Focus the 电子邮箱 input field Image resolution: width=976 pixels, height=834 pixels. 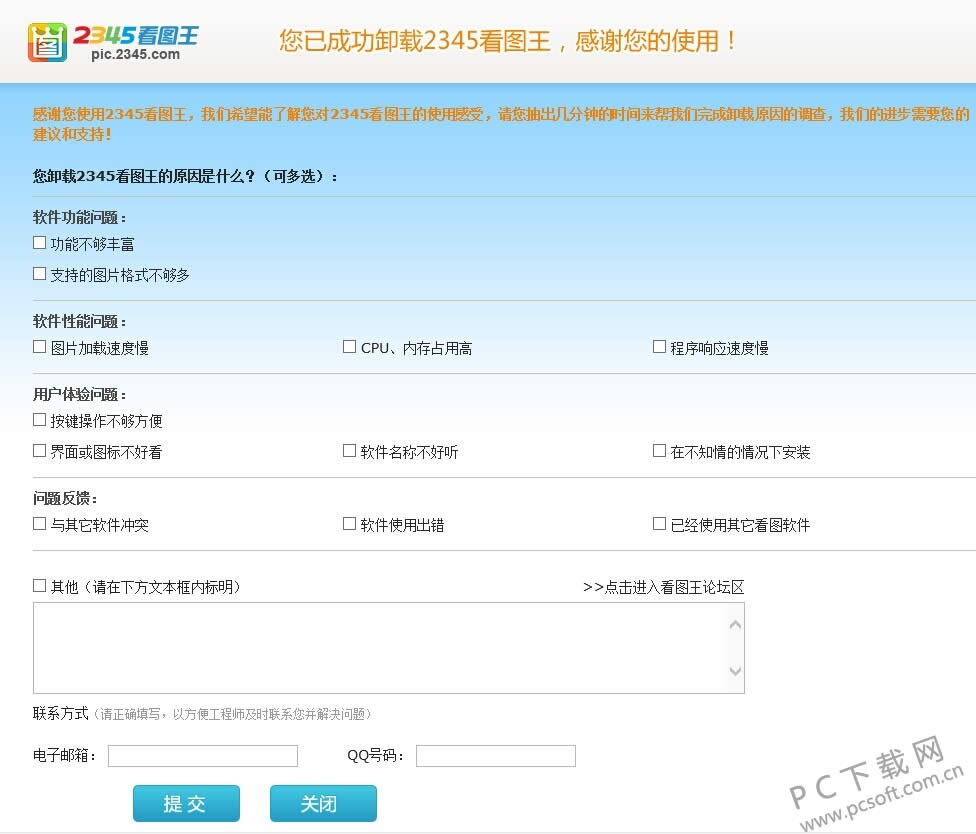203,756
